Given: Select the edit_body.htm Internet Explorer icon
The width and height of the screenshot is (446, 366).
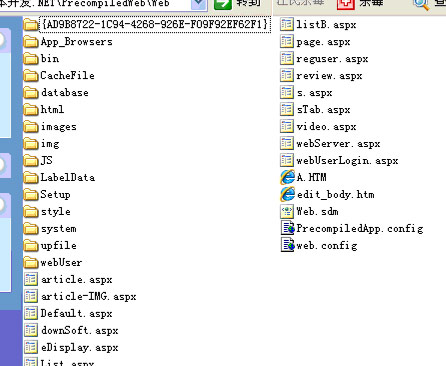Looking at the screenshot, I should [x=287, y=194].
